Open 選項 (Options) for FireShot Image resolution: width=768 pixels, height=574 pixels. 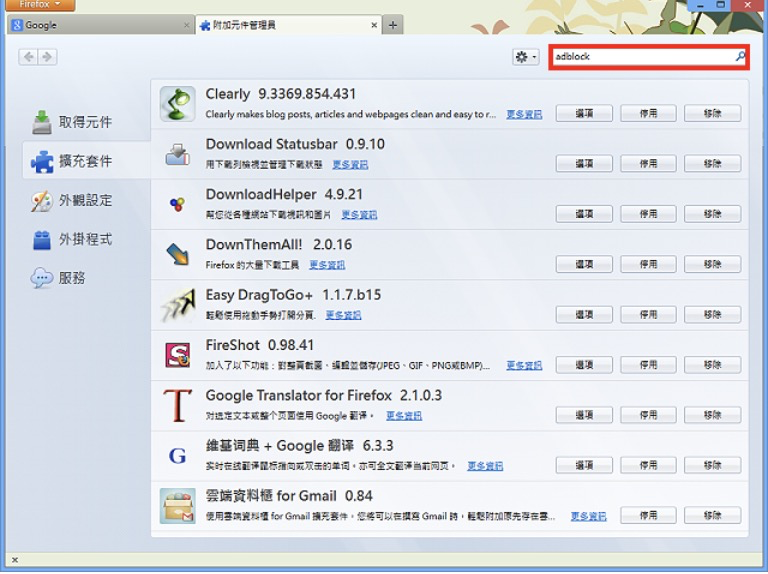tap(584, 365)
